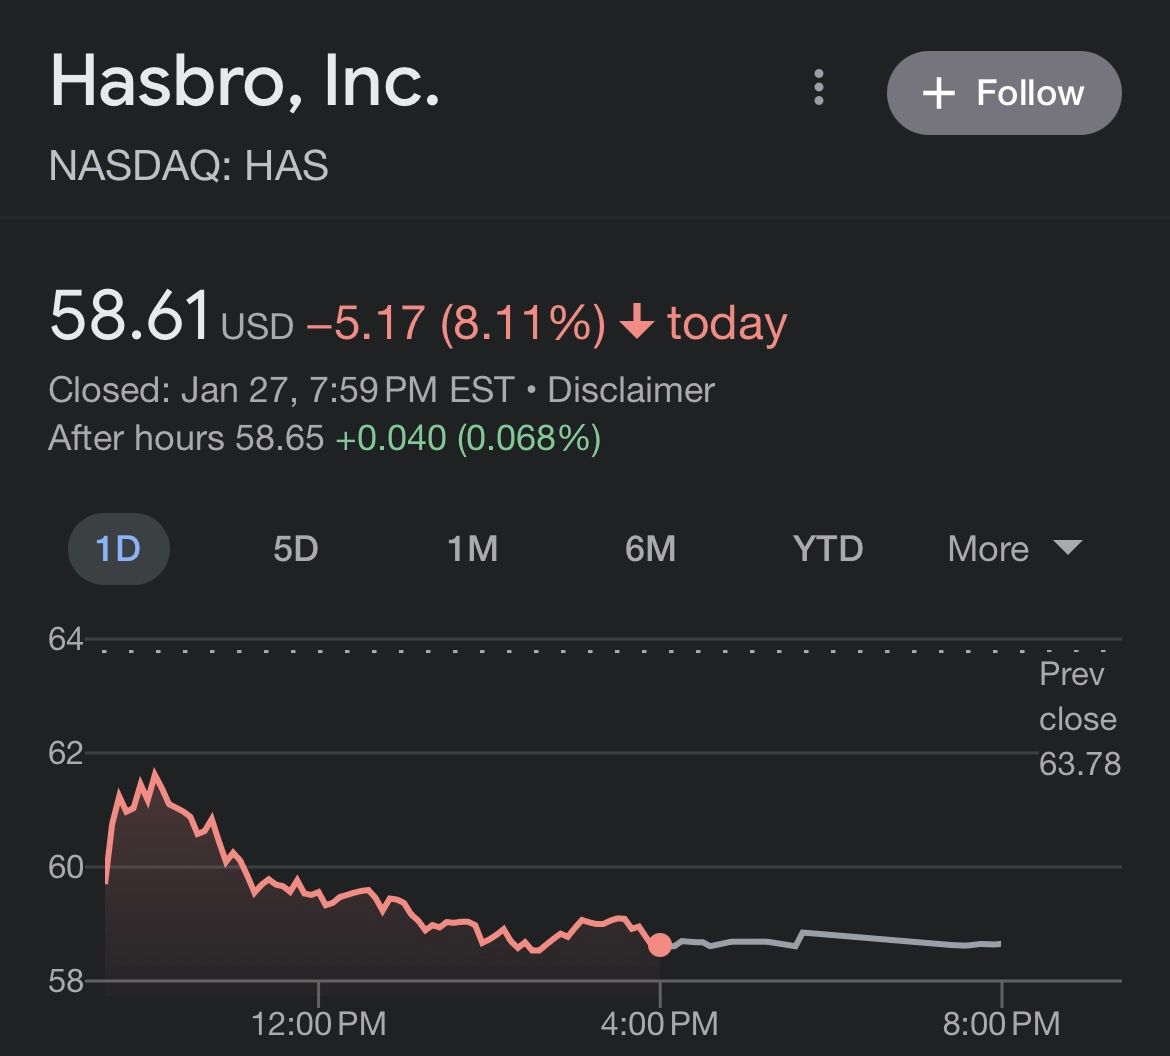Open the three-dot more options menu

point(819,88)
